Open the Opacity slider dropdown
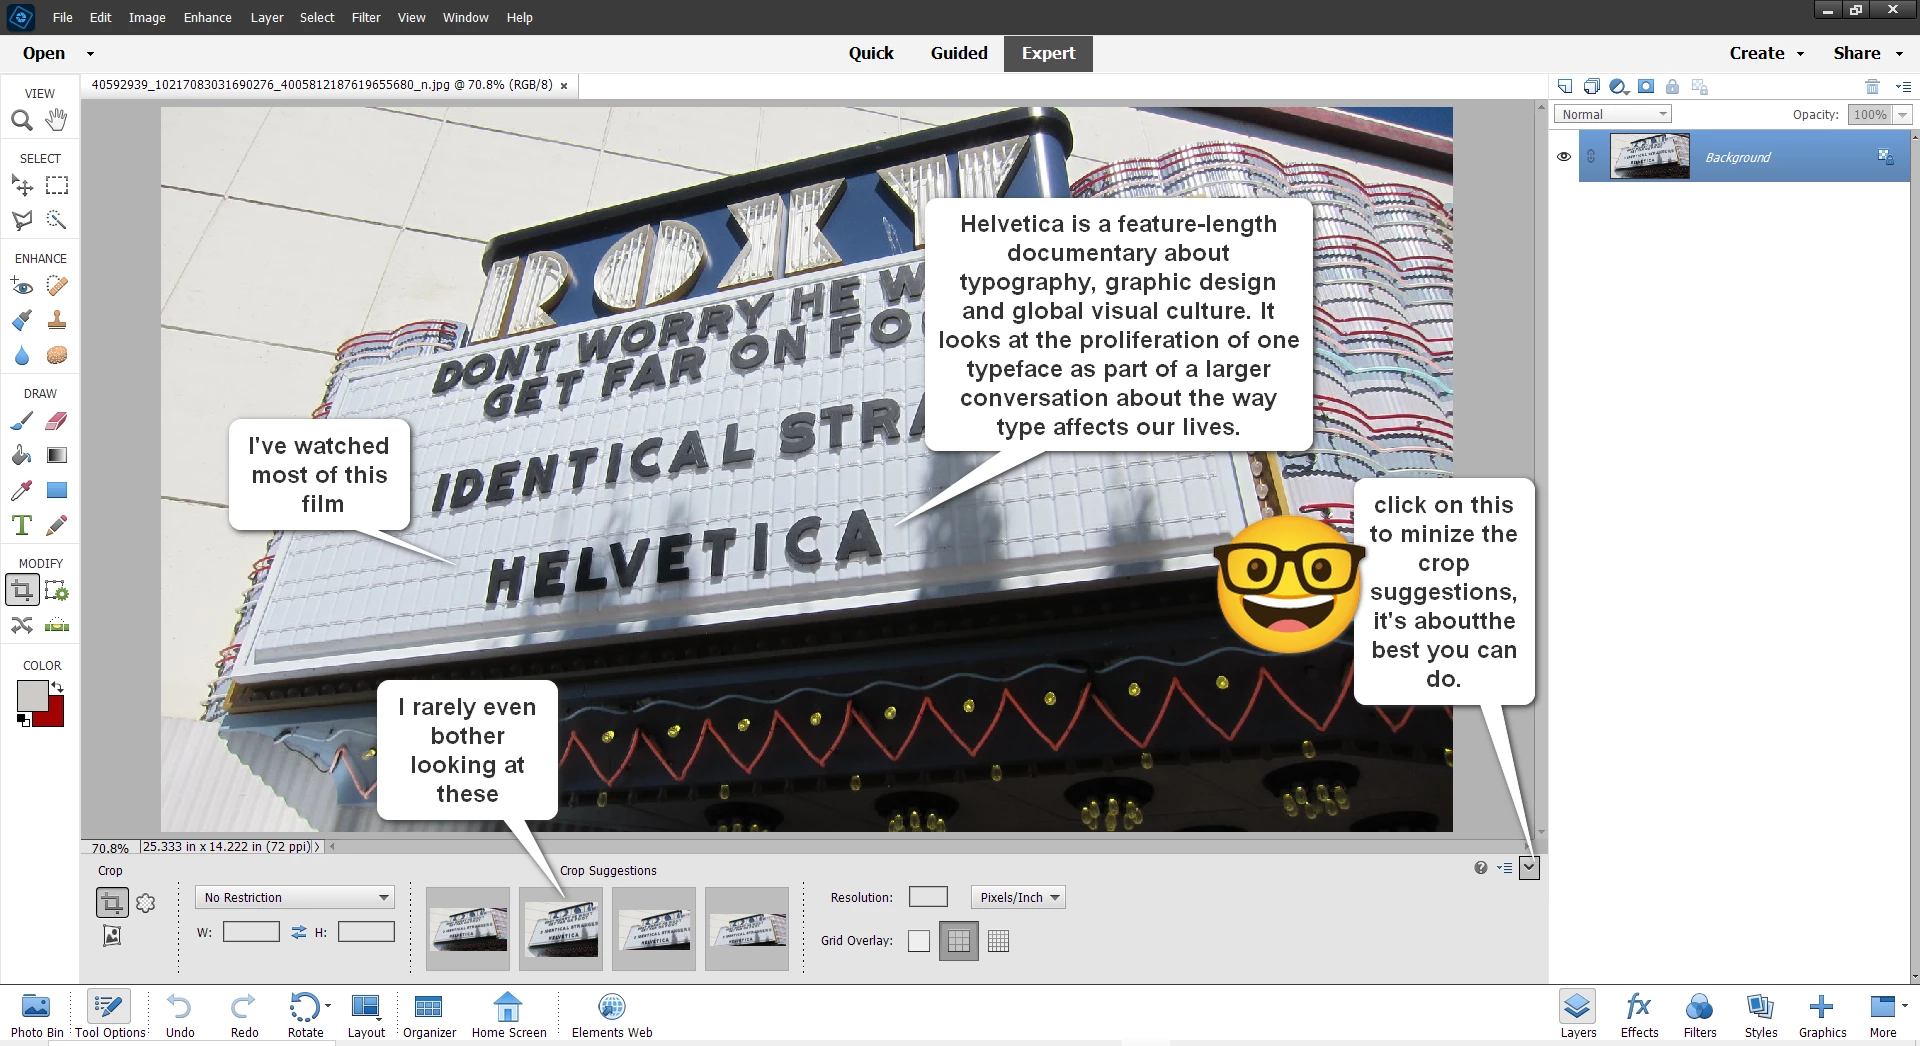1920x1046 pixels. 1903,115
